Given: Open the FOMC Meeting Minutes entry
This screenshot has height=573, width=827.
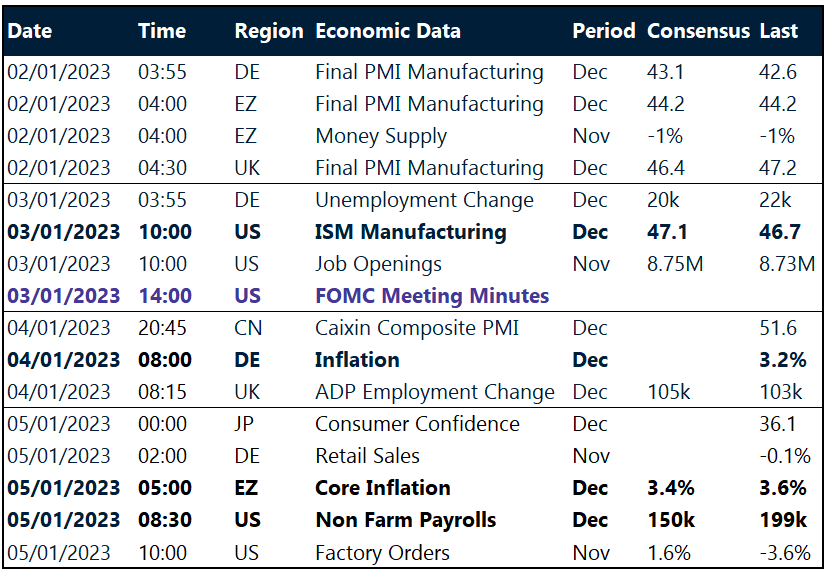Looking at the screenshot, I should tap(432, 296).
